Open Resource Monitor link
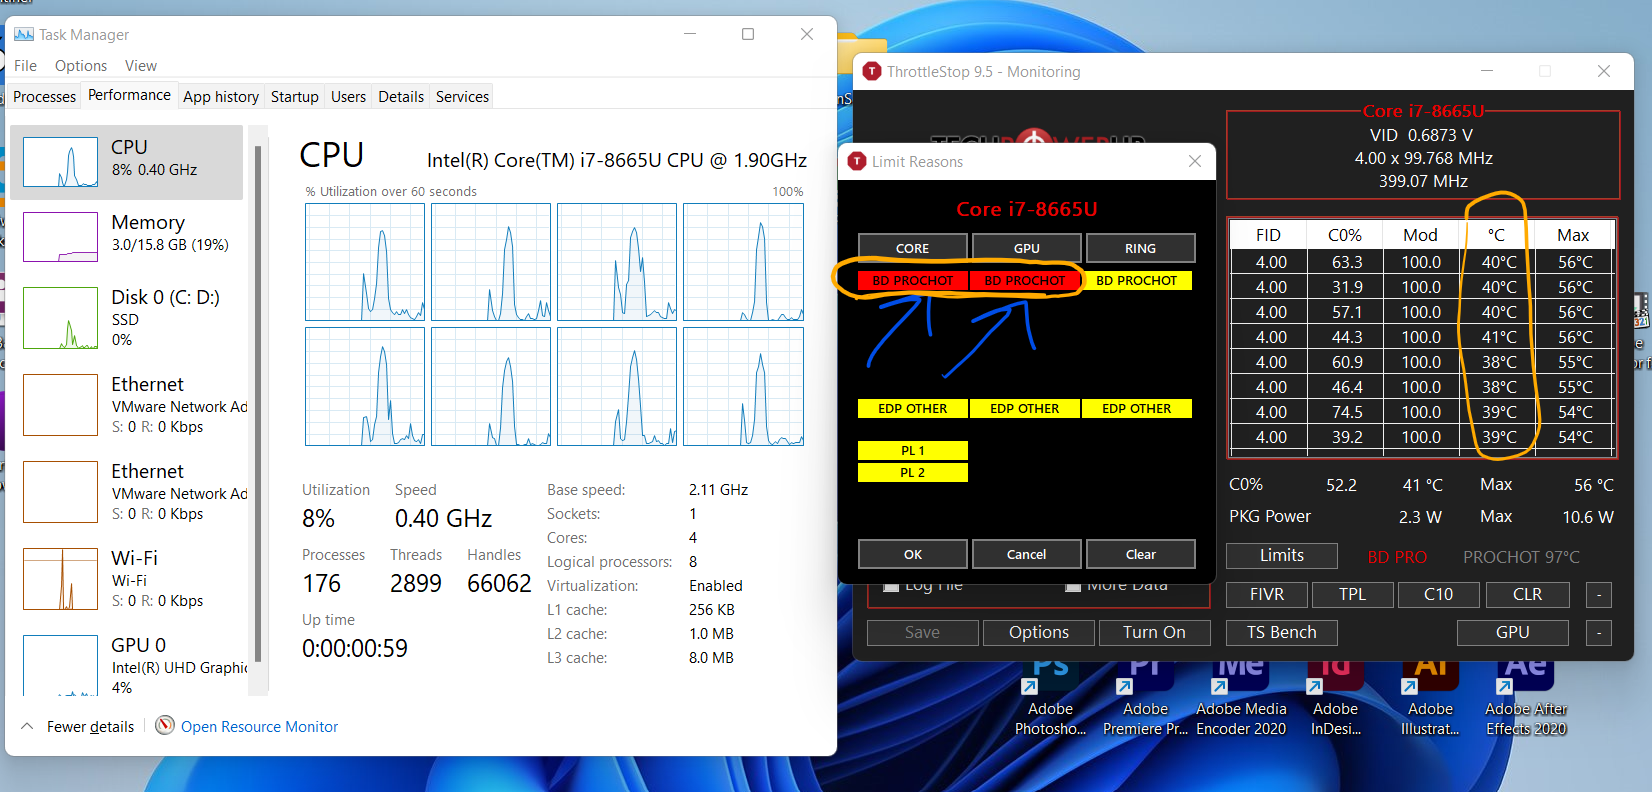Screen dimensions: 1652x792 tap(259, 726)
